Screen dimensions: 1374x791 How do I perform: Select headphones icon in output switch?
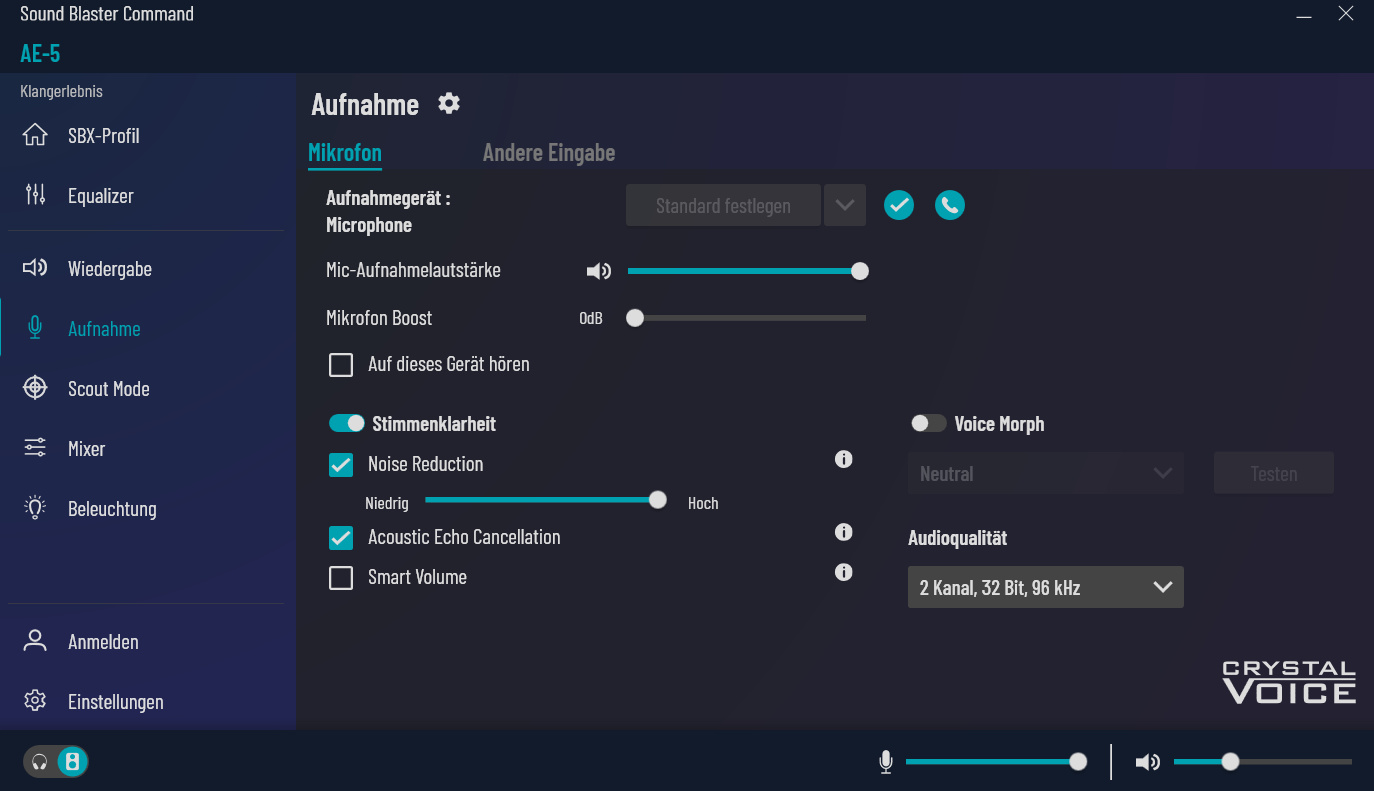coord(40,762)
